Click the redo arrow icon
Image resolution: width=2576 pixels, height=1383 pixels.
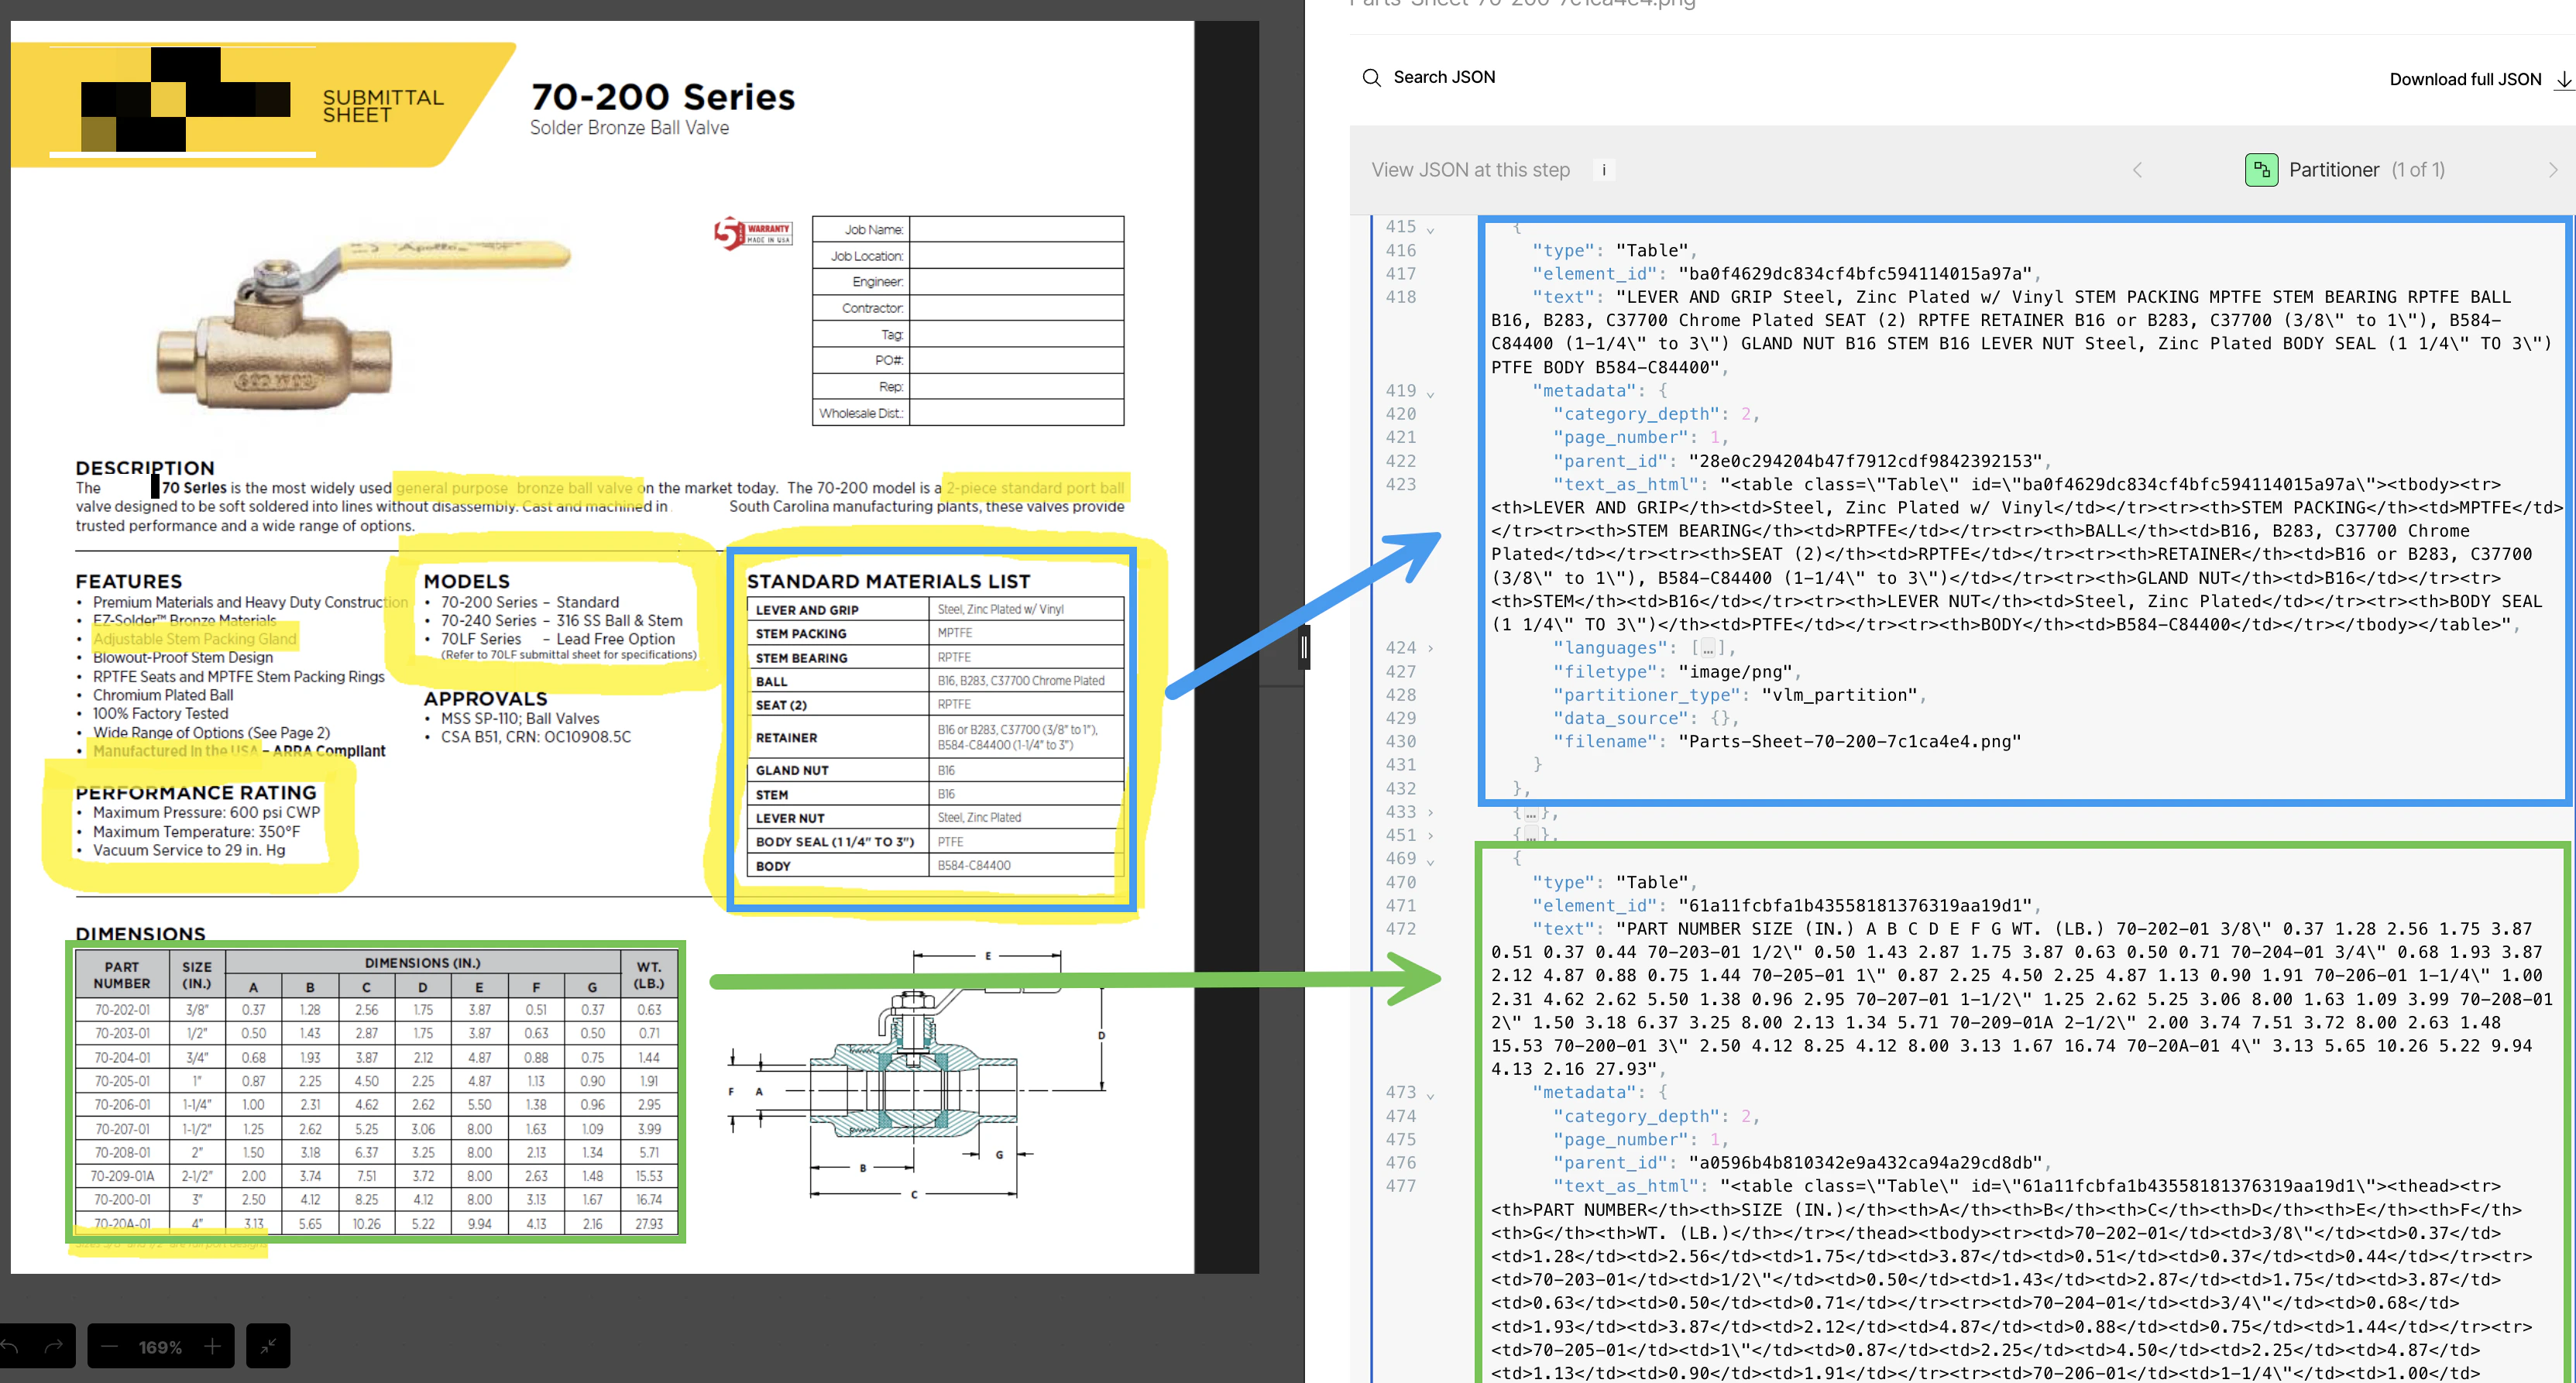tap(54, 1346)
